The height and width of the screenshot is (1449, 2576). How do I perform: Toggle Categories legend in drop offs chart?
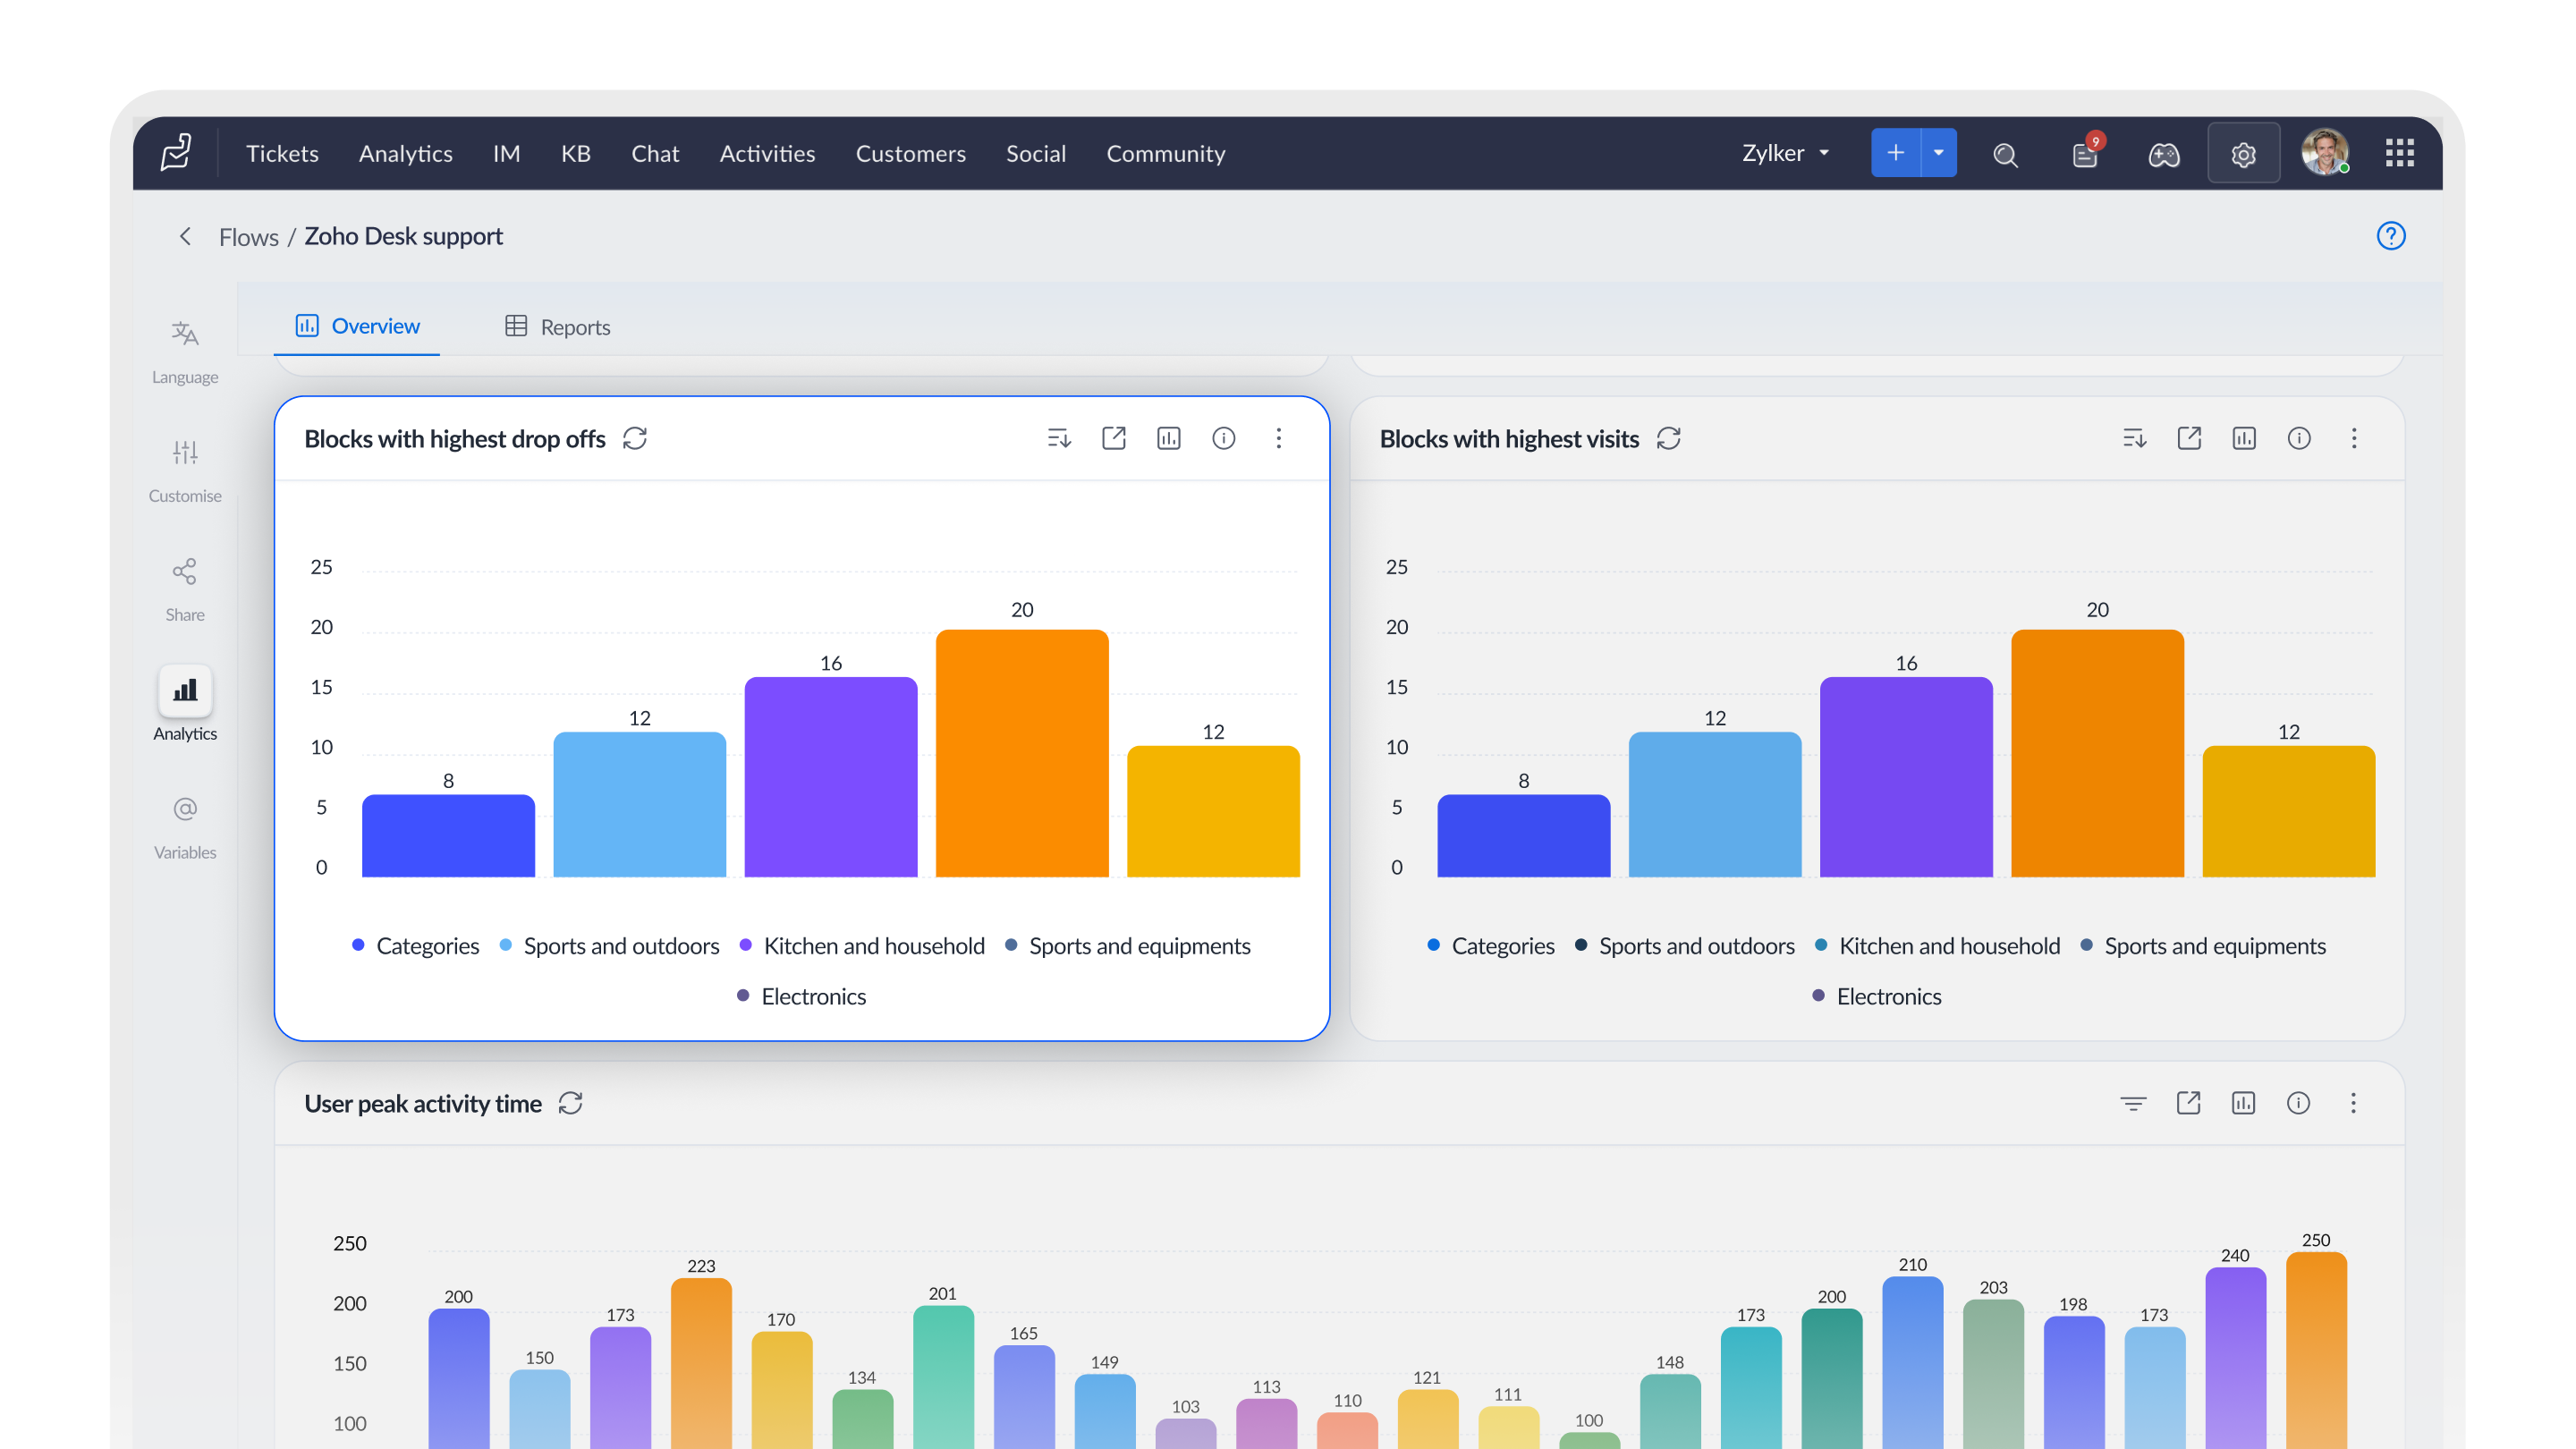pyautogui.click(x=415, y=946)
